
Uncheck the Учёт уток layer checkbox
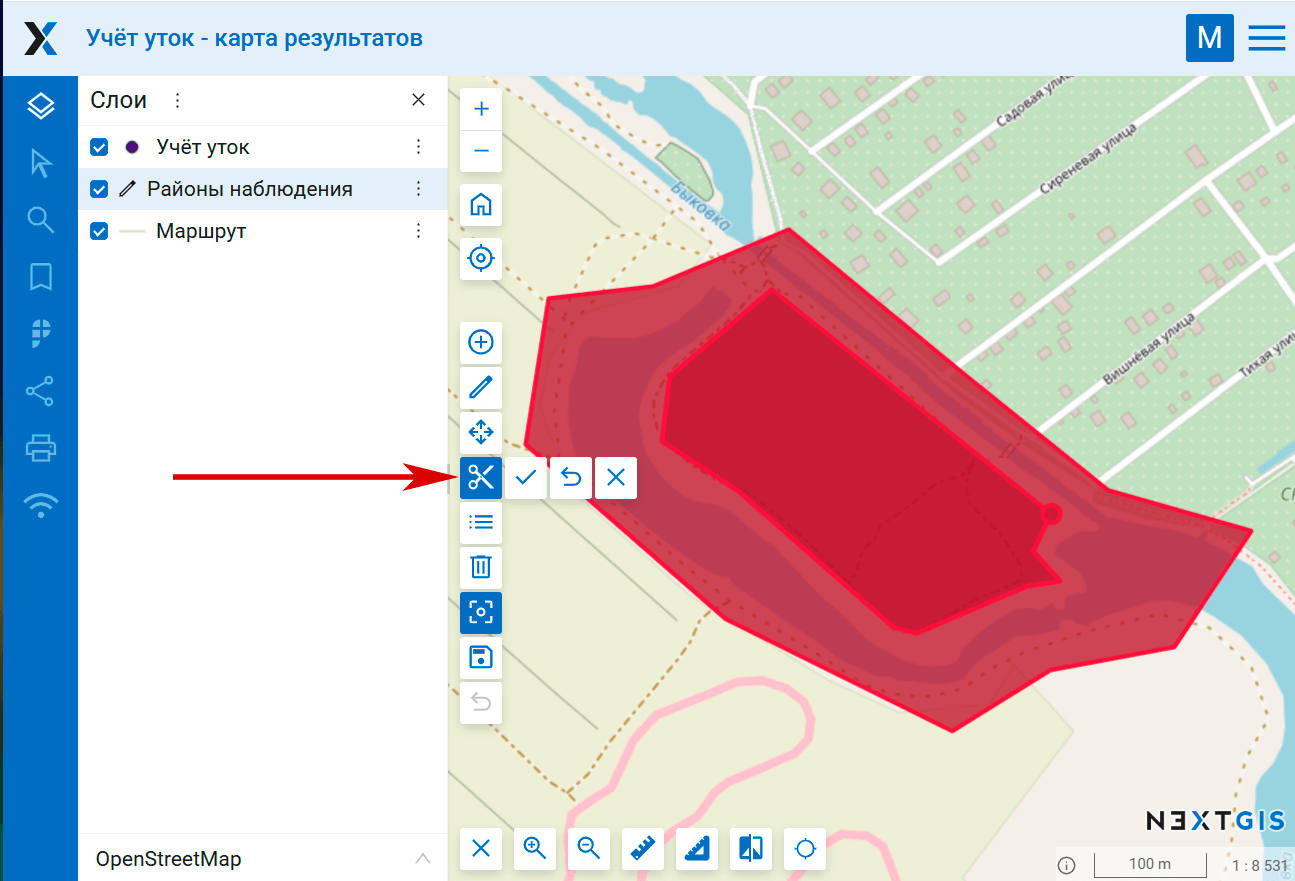click(99, 147)
